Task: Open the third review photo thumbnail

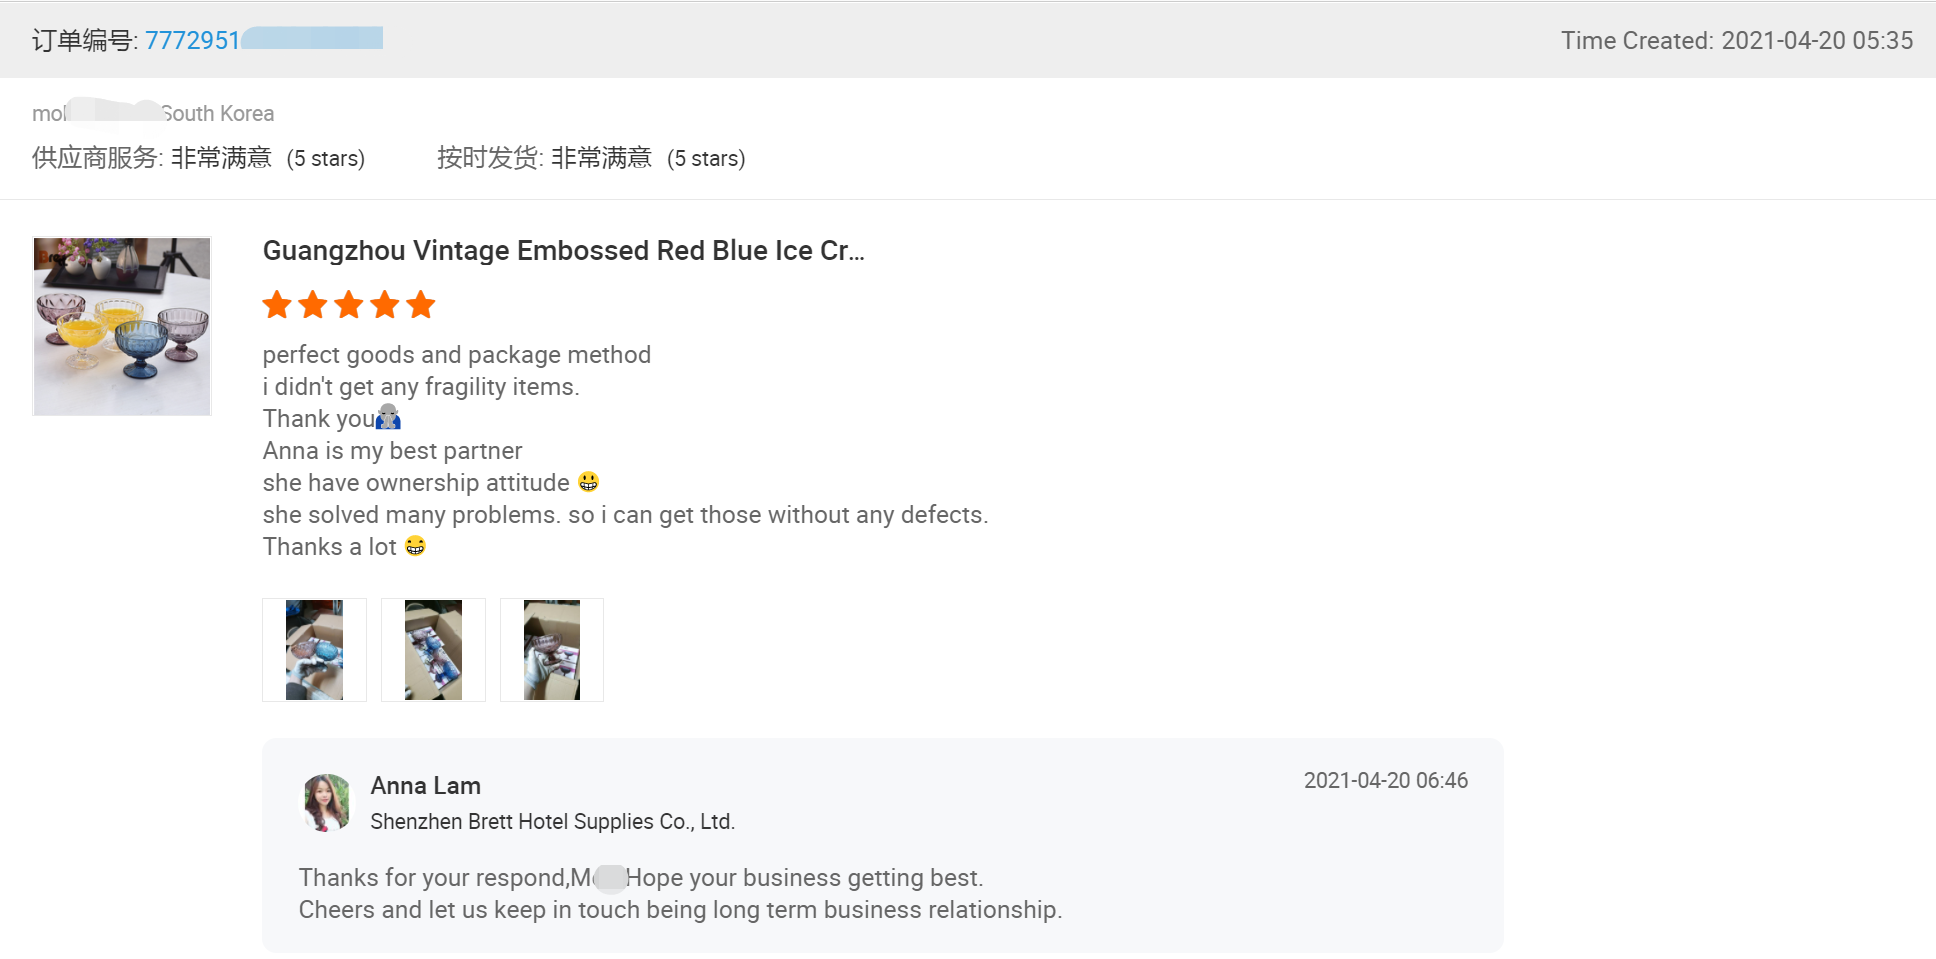Action: pos(552,650)
